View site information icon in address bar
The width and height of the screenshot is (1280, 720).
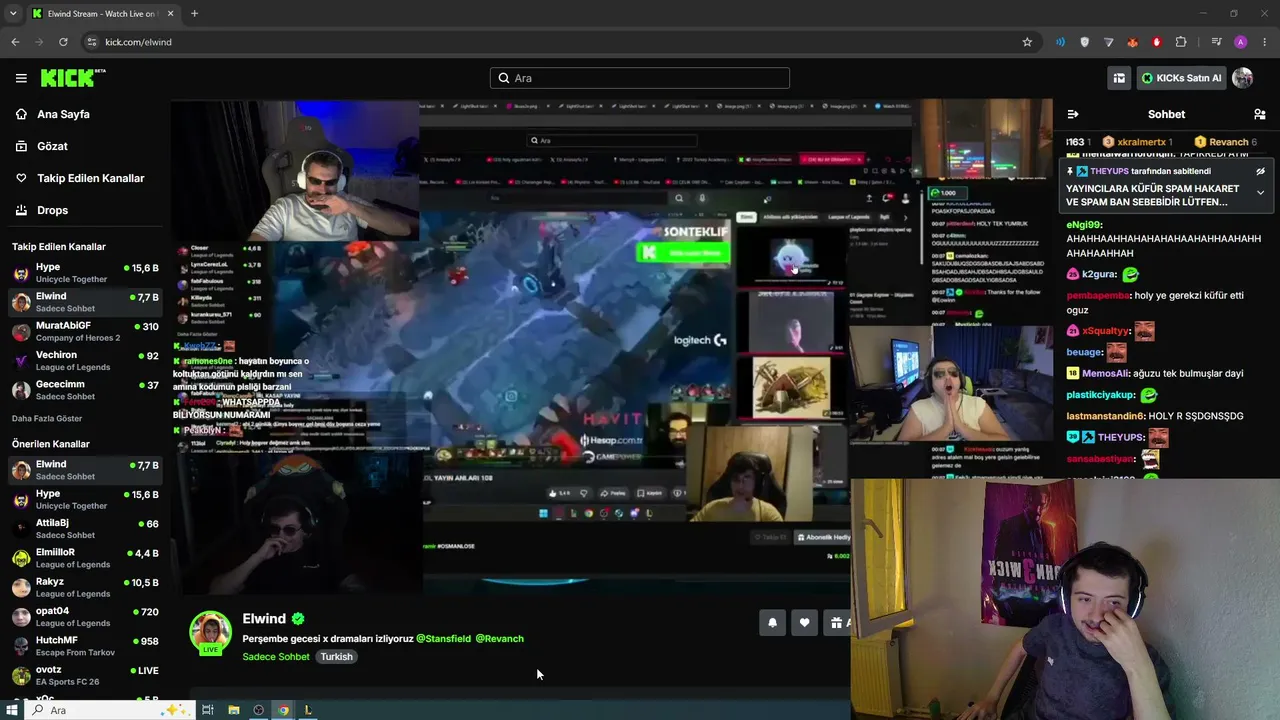point(92,42)
